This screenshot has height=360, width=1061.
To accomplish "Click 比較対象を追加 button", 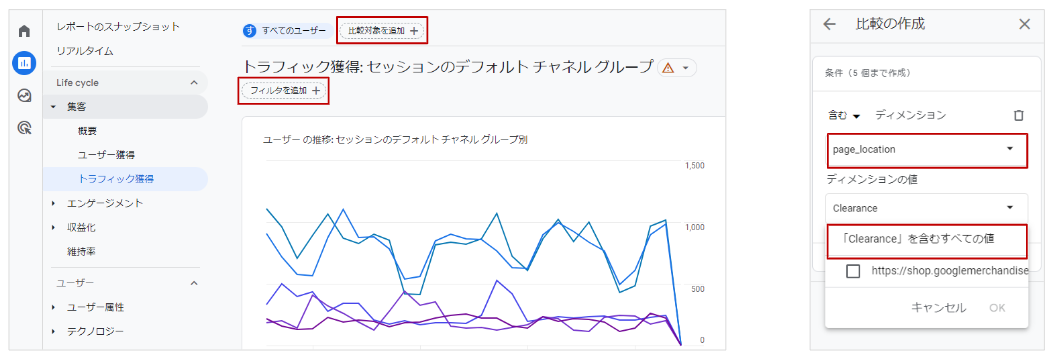I will click(x=383, y=30).
